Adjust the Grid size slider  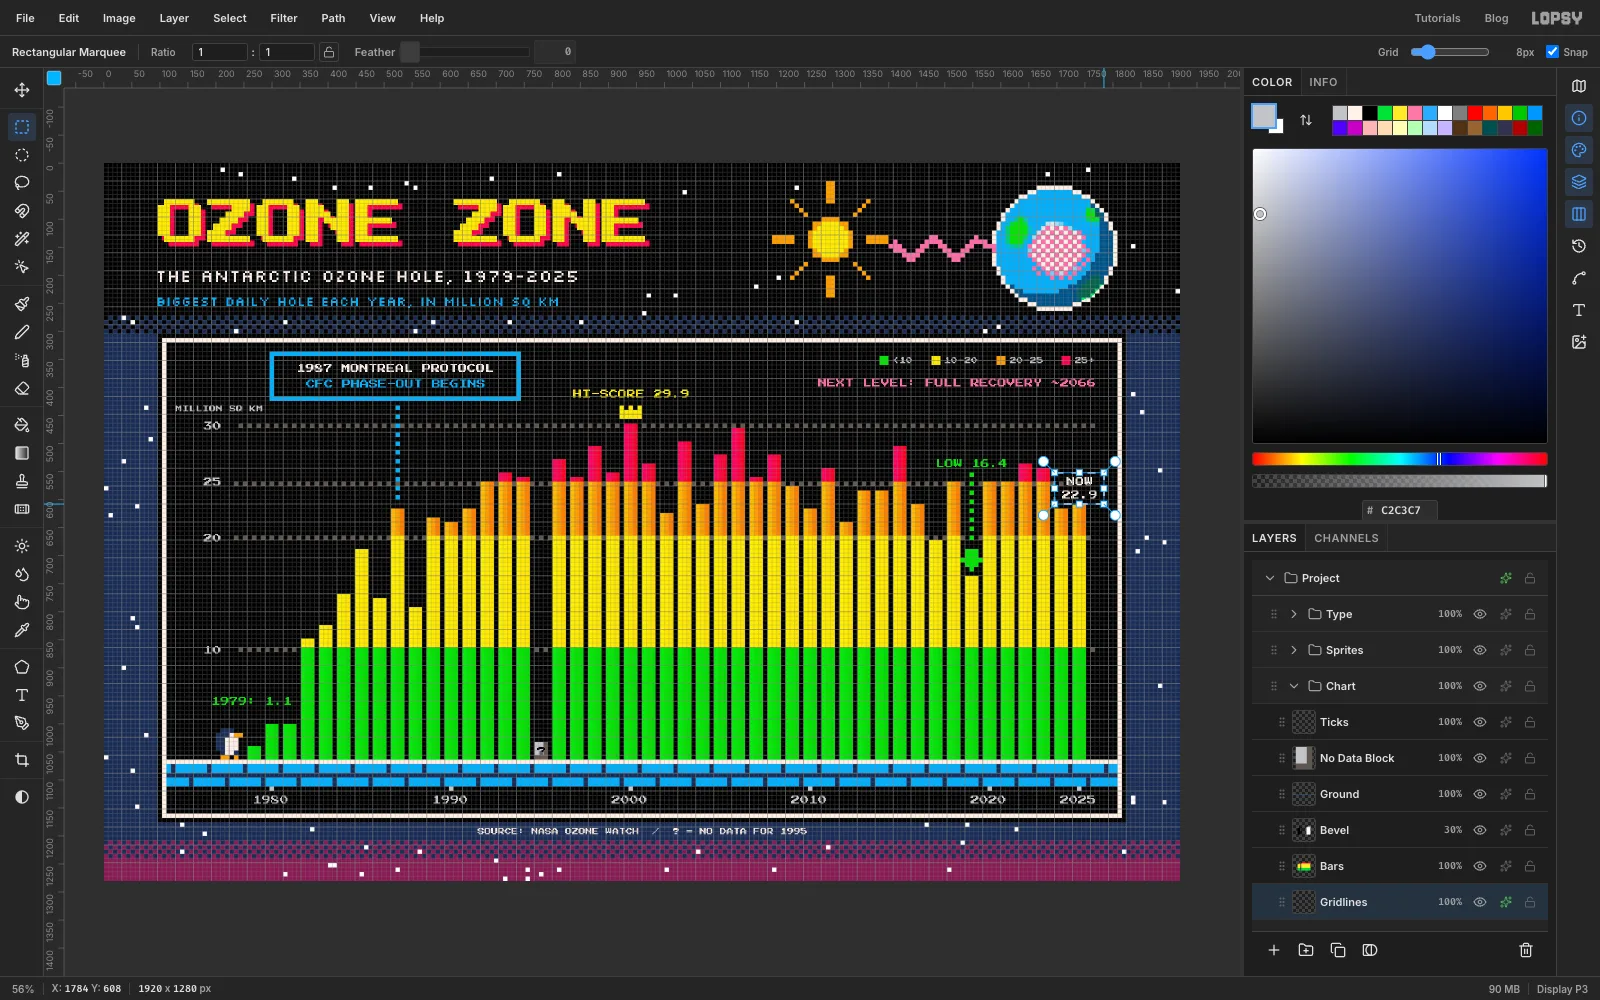pos(1450,52)
